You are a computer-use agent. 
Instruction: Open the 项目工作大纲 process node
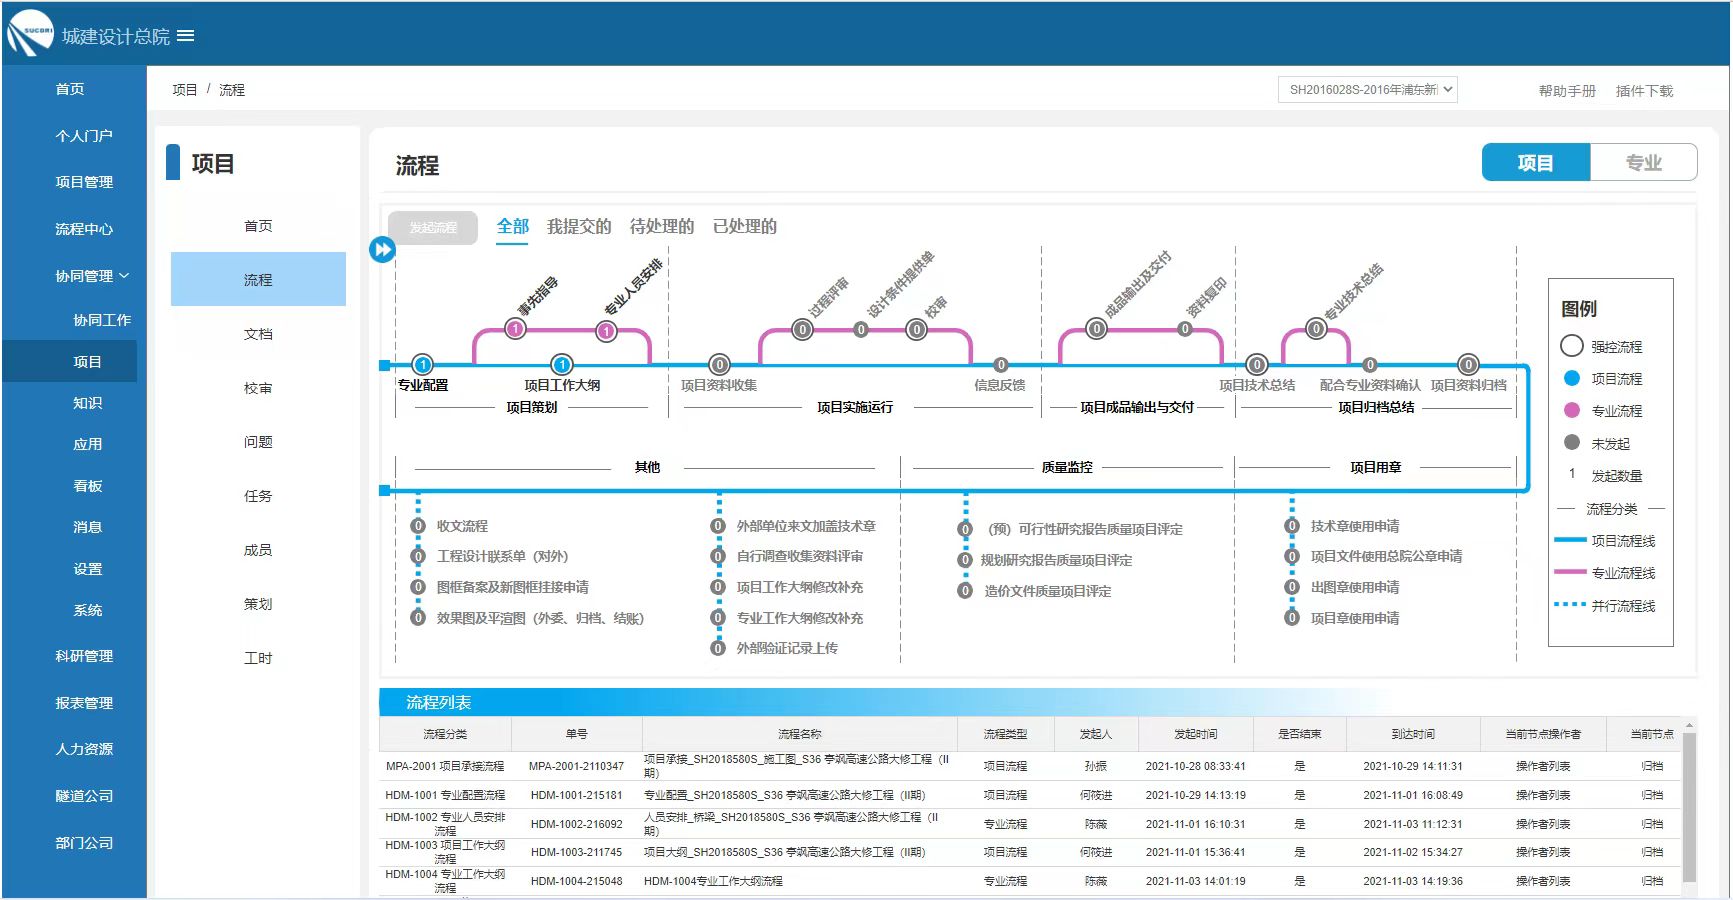pos(562,365)
